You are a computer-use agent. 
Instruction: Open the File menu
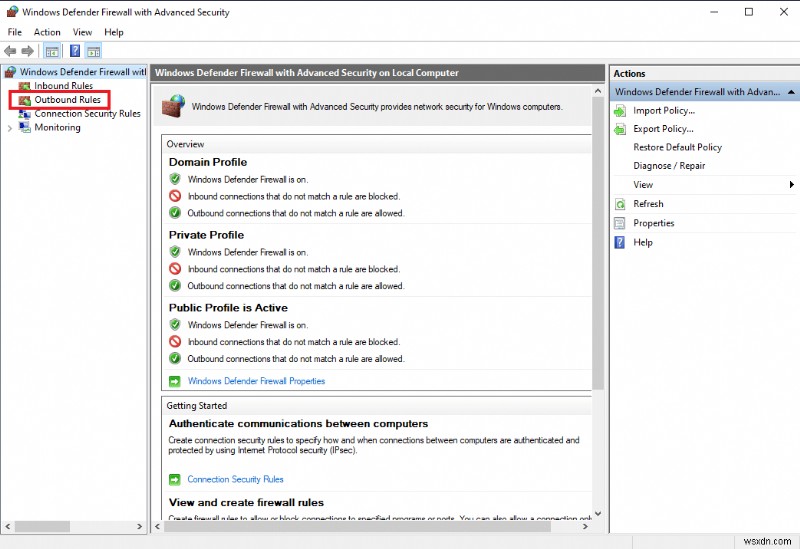pyautogui.click(x=14, y=32)
